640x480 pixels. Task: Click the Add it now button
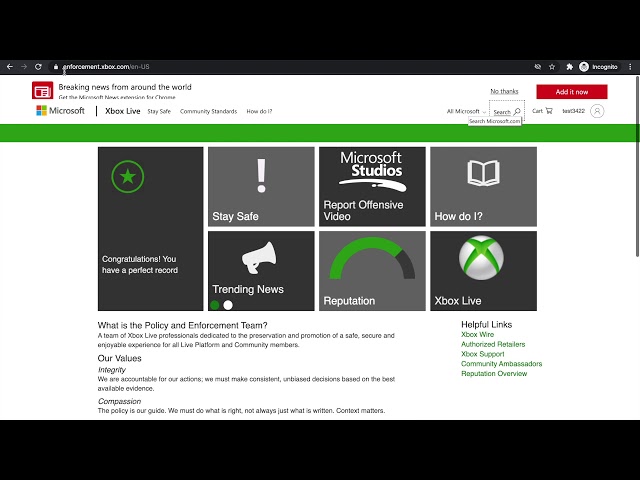coord(572,92)
